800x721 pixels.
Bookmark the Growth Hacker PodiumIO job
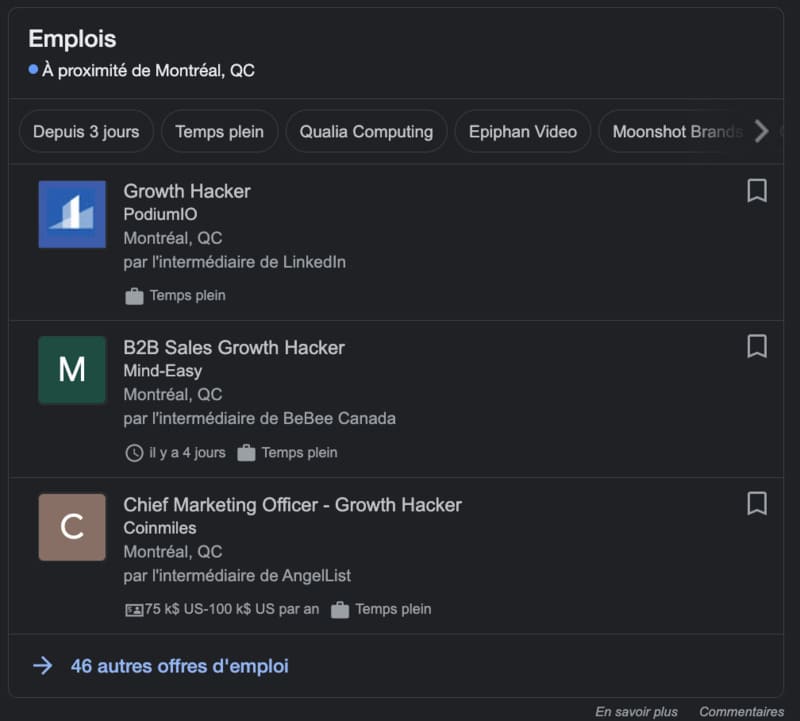757,191
